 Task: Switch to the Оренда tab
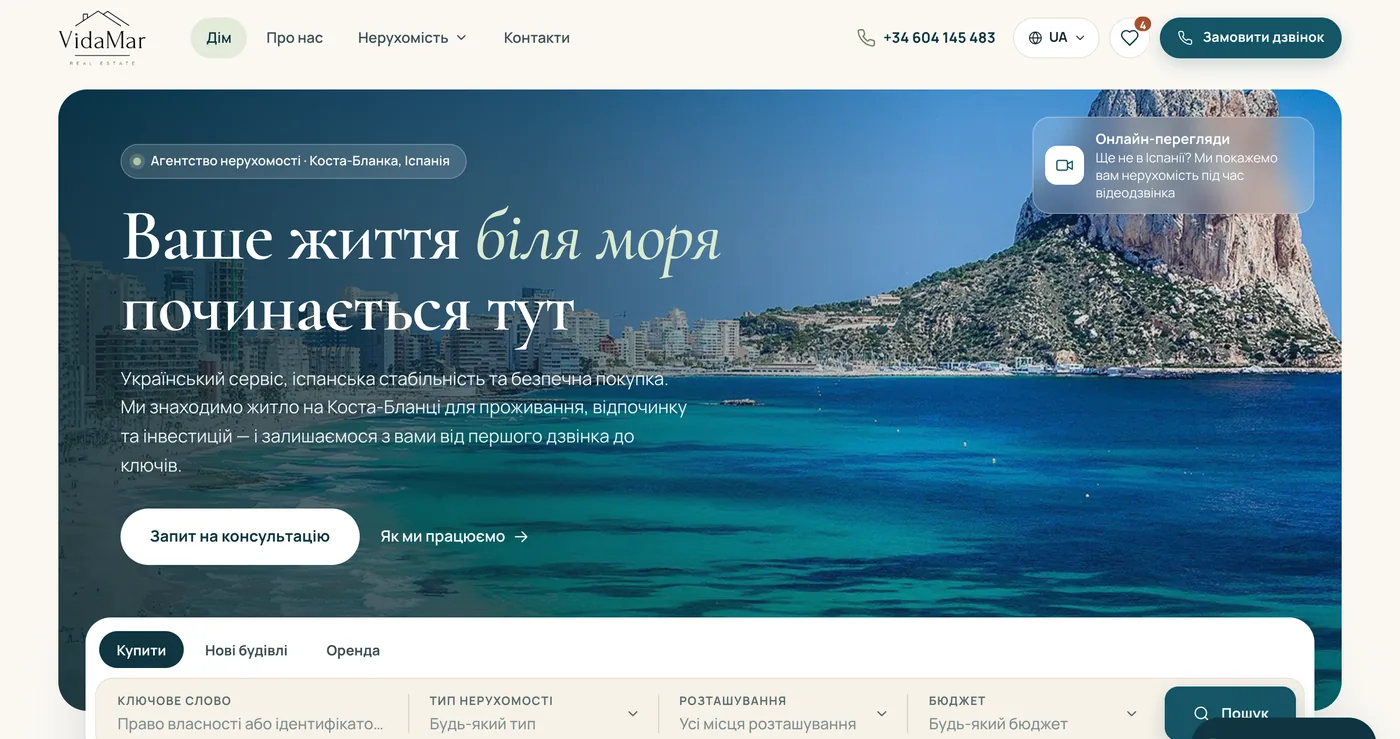(x=353, y=650)
